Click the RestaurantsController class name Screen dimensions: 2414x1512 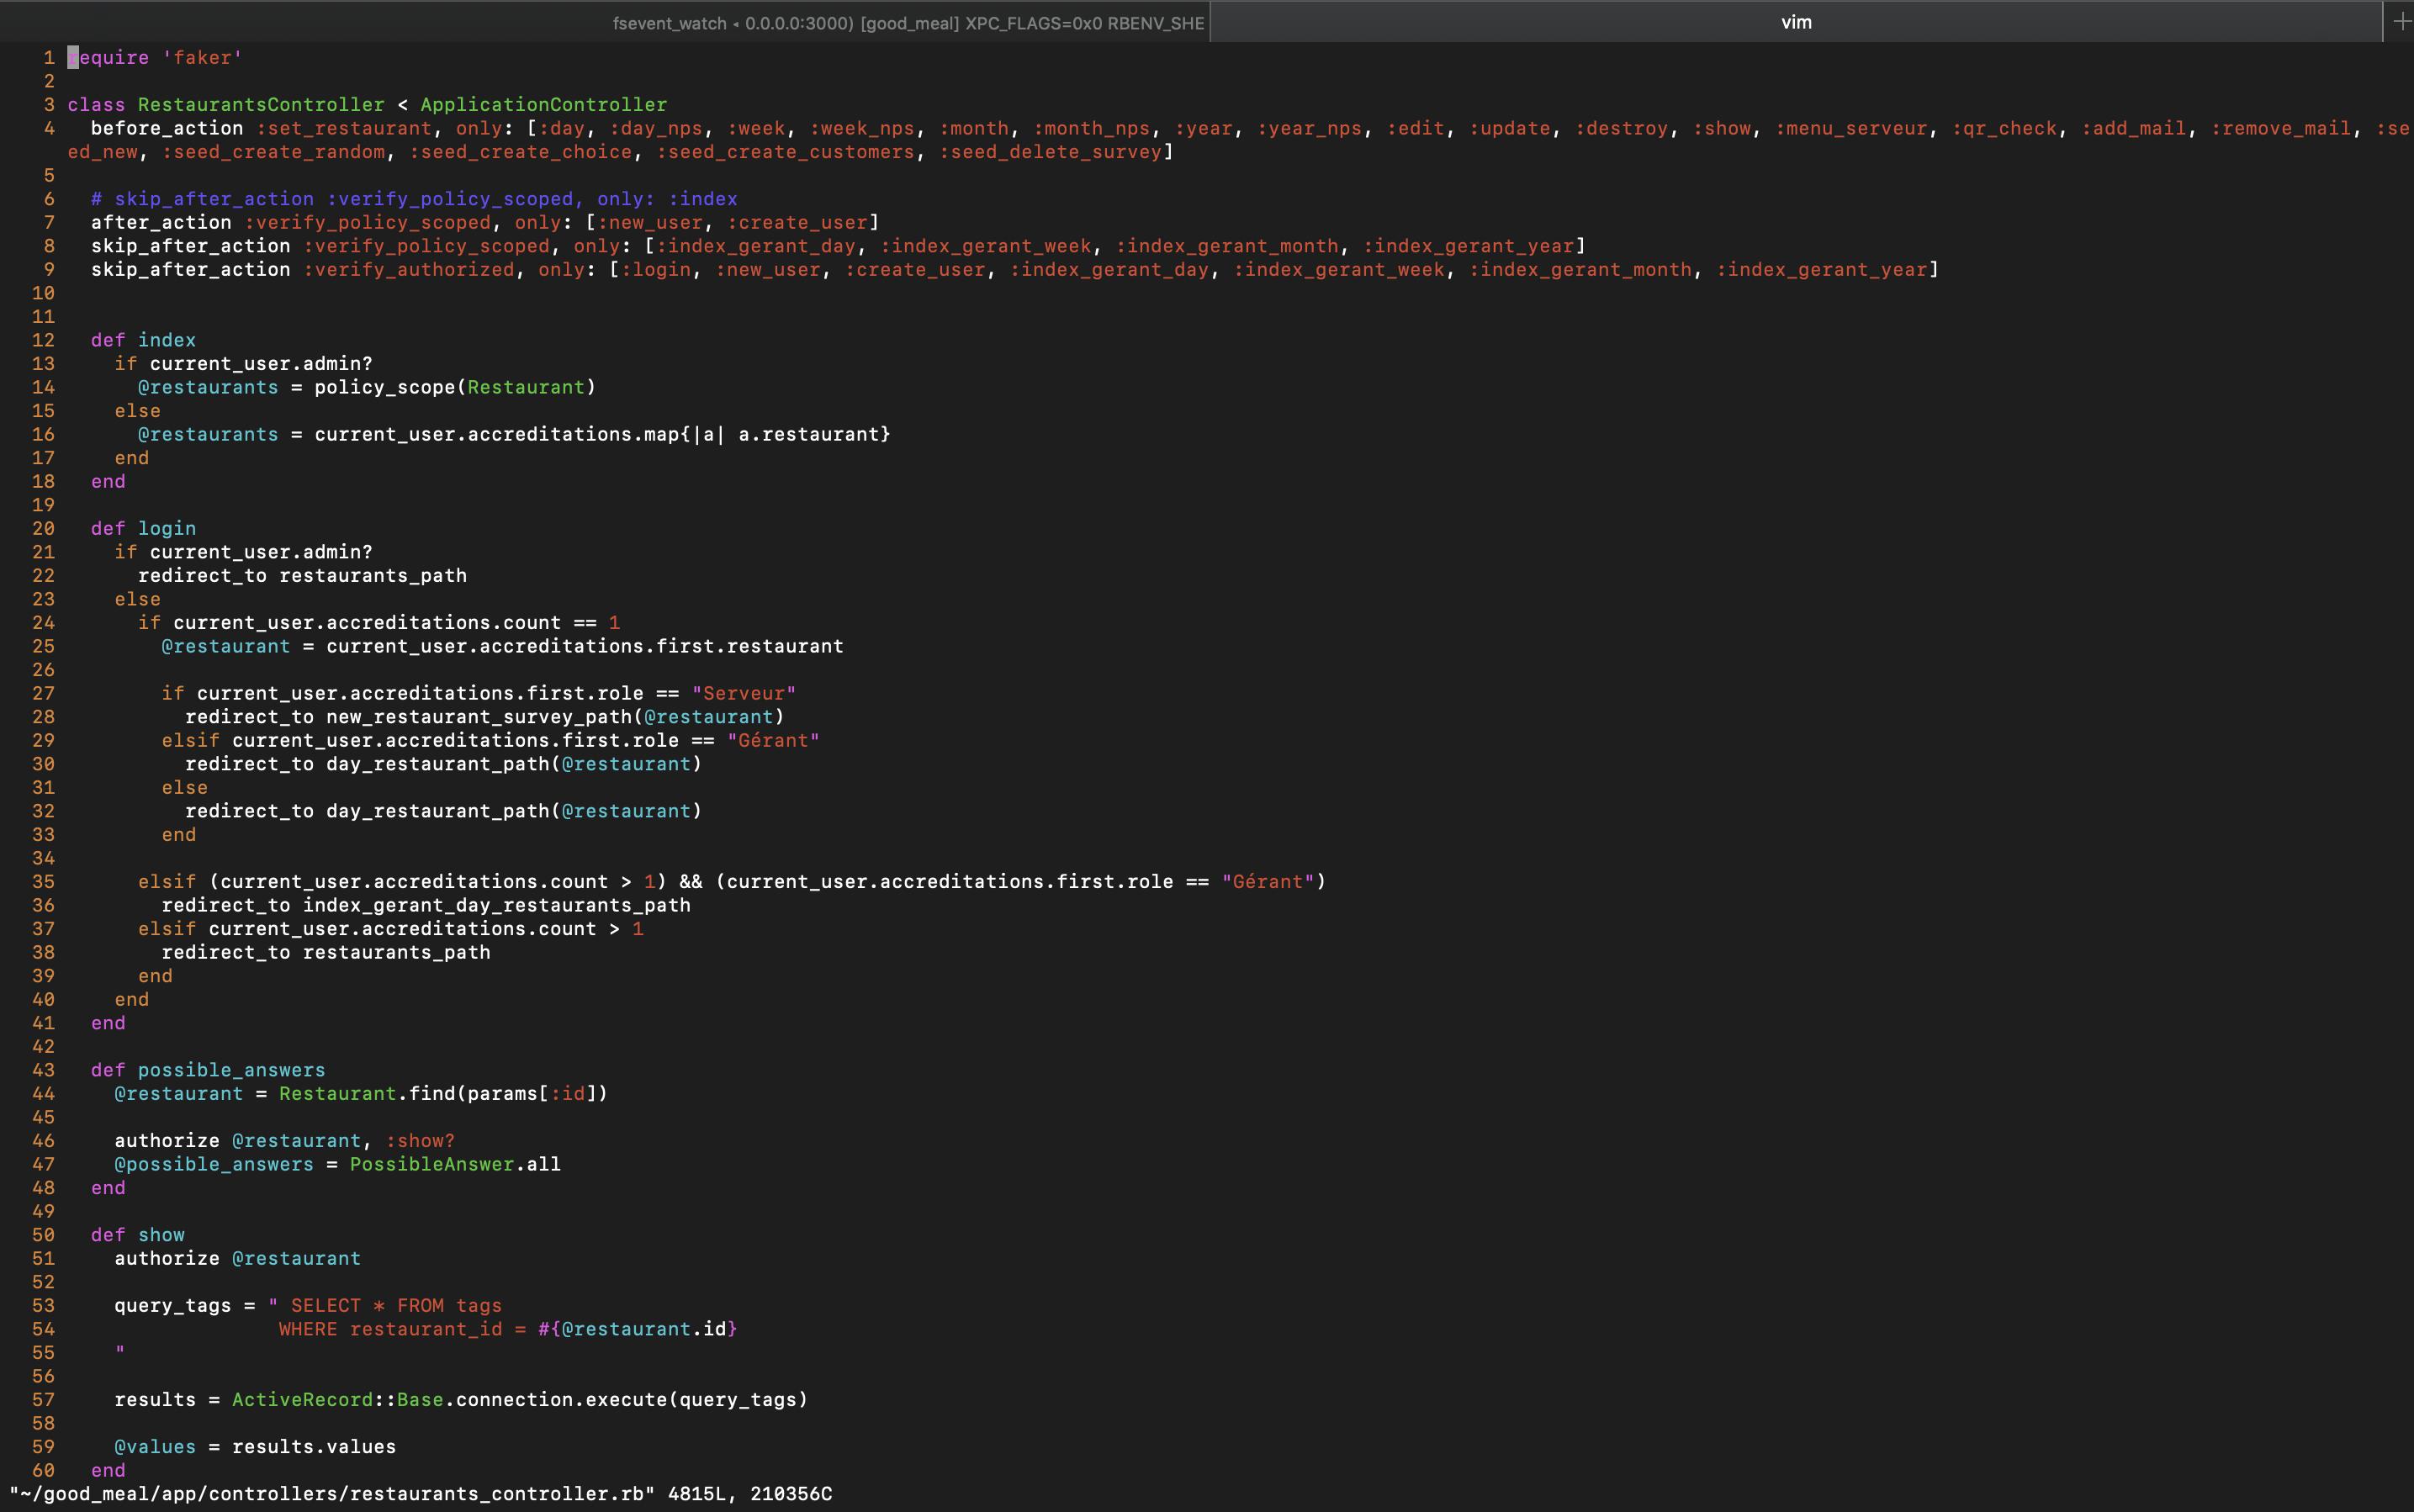point(260,104)
